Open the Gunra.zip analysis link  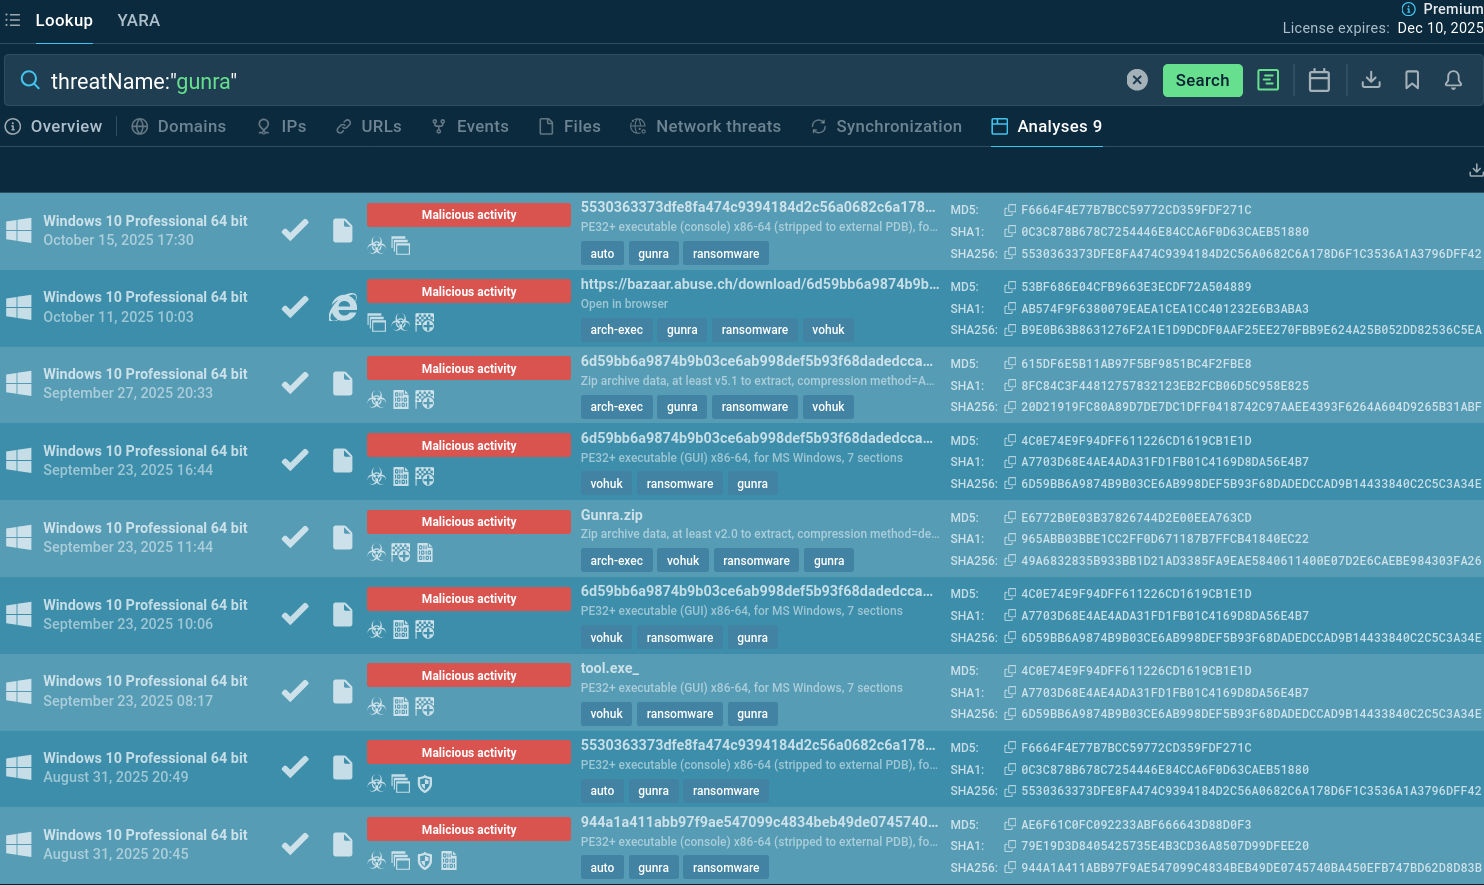tap(611, 515)
